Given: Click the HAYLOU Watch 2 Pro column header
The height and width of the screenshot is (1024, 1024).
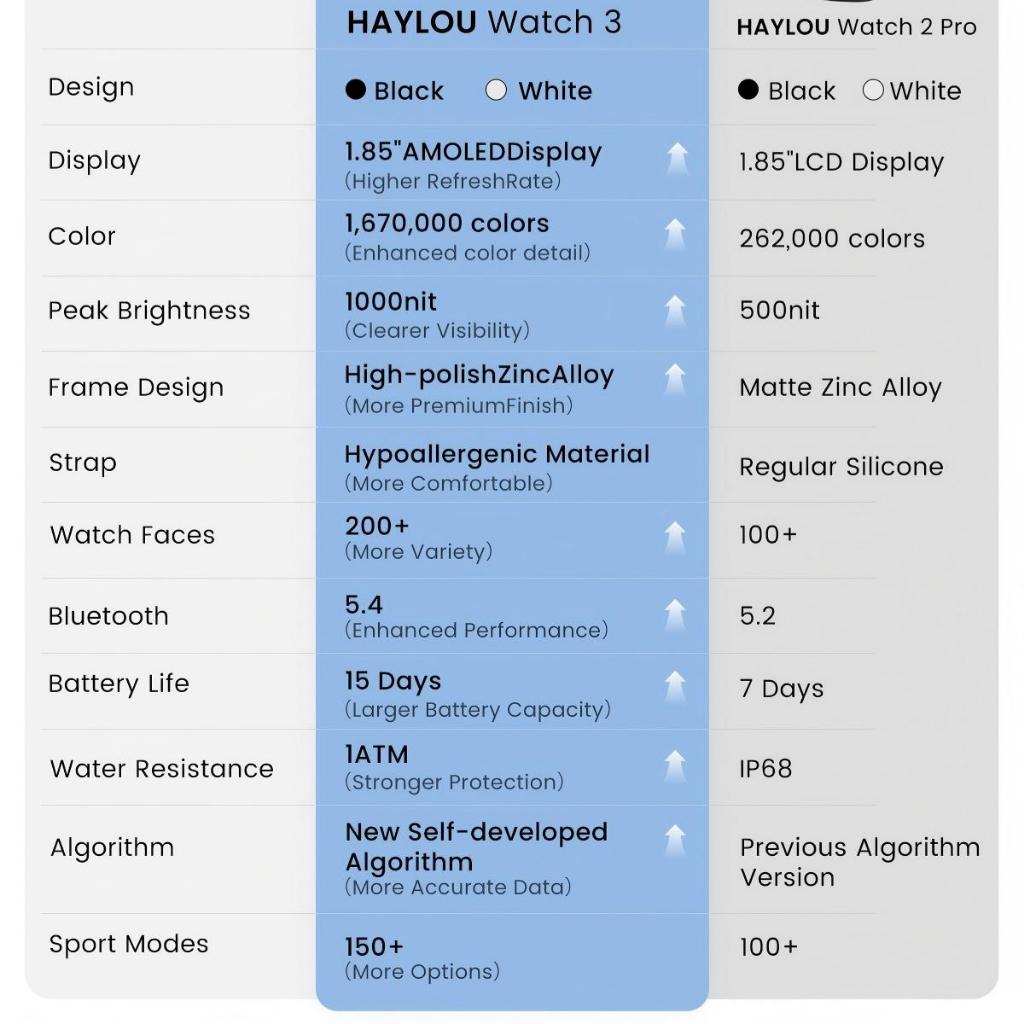Looking at the screenshot, I should tap(856, 27).
